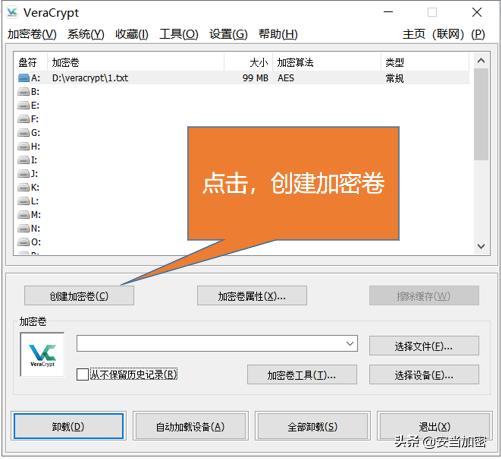Open the 加密卷(V) menu
Viewport: 501px width, 459px height.
point(32,34)
